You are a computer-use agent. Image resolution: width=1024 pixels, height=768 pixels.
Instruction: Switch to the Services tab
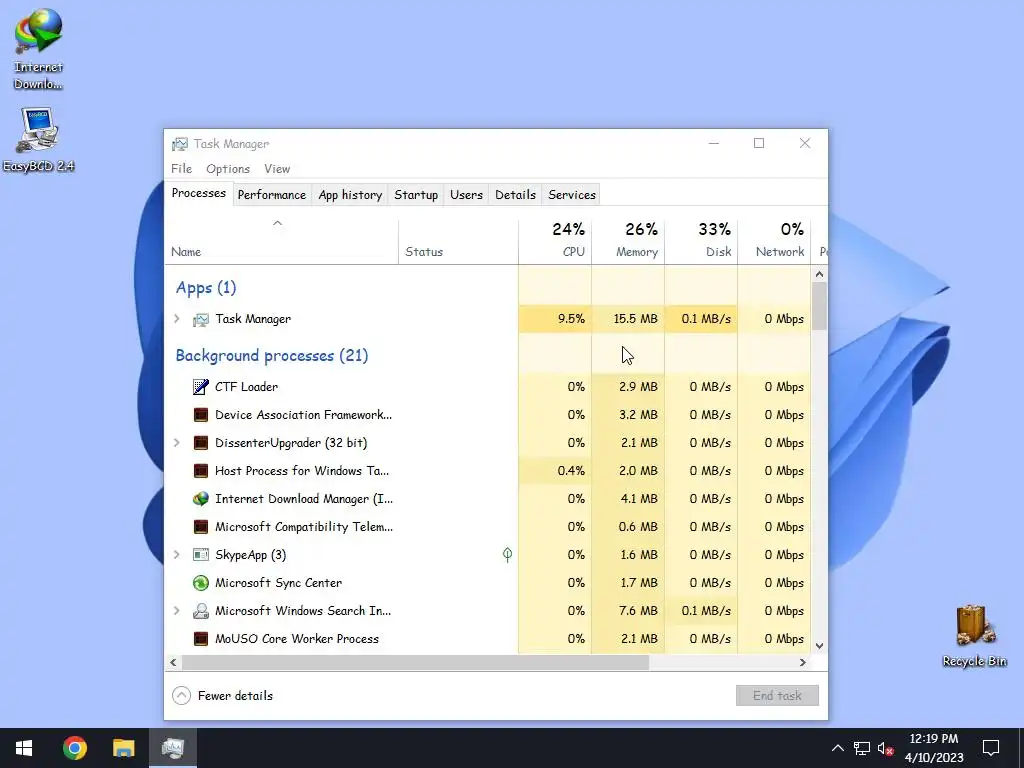point(572,195)
